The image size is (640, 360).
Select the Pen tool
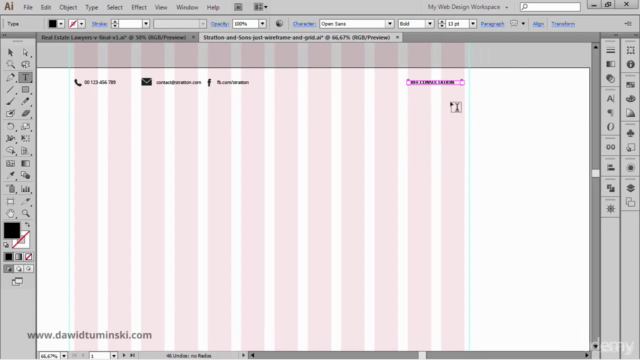point(11,77)
